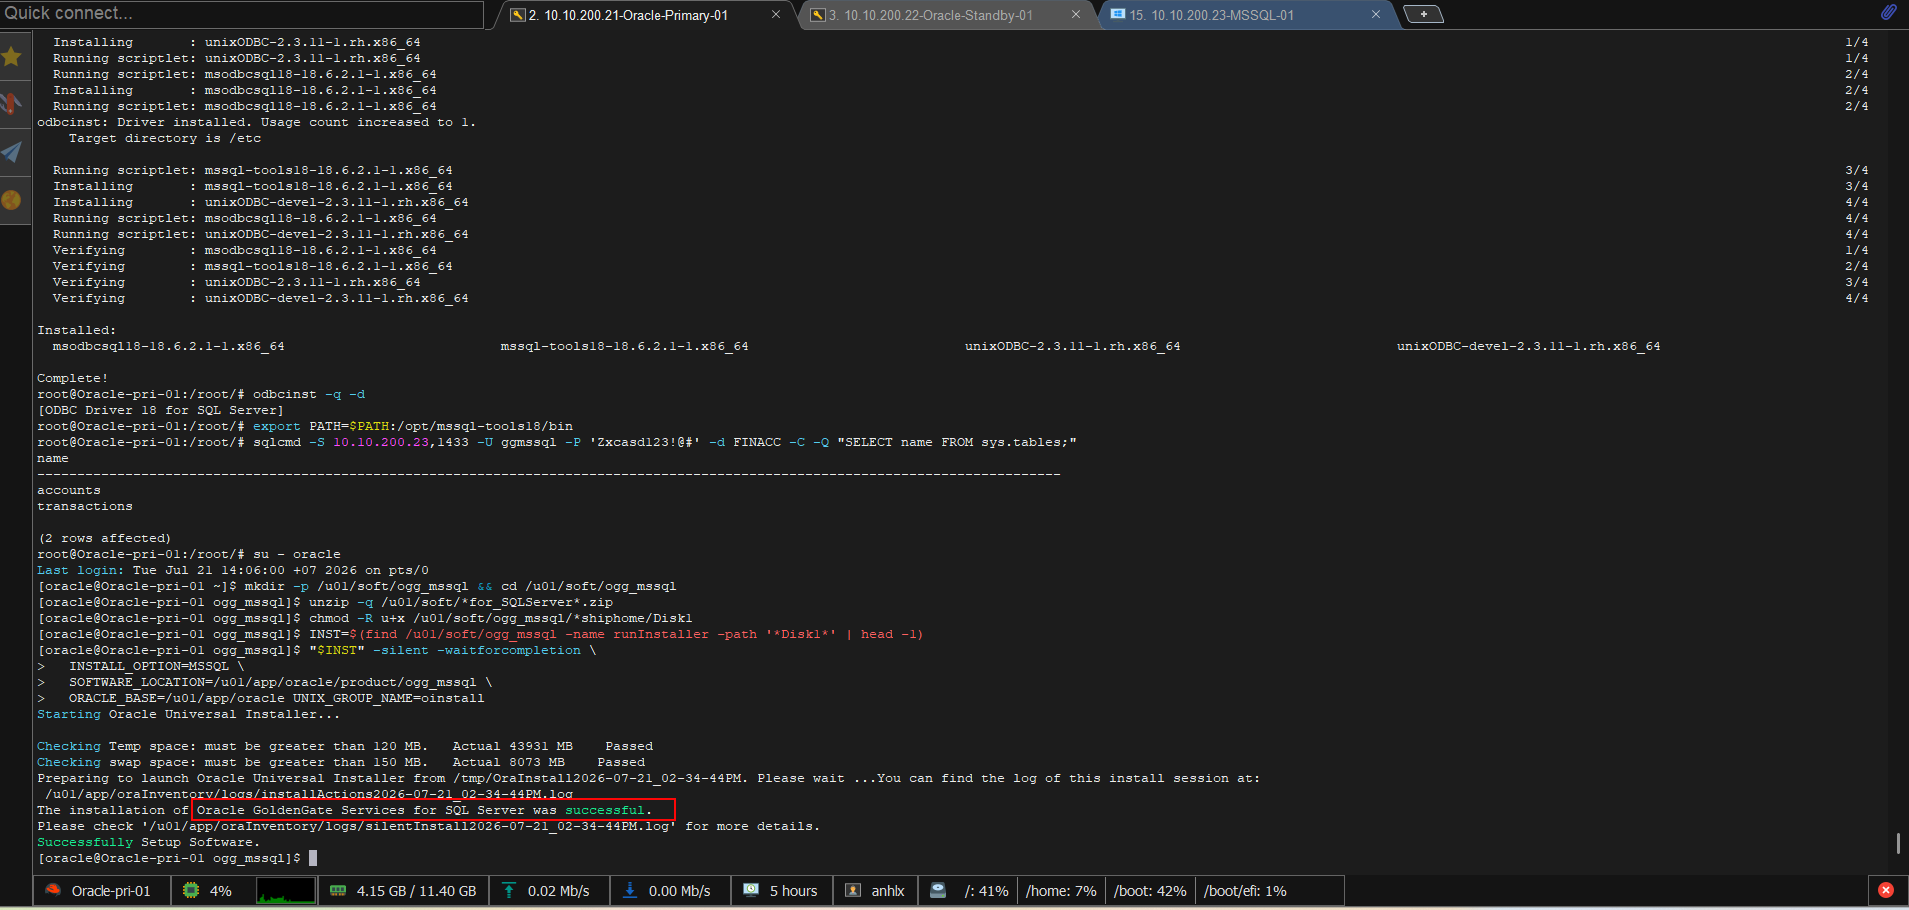Click the CPU chip usage icon
The height and width of the screenshot is (910, 1909).
pos(190,890)
